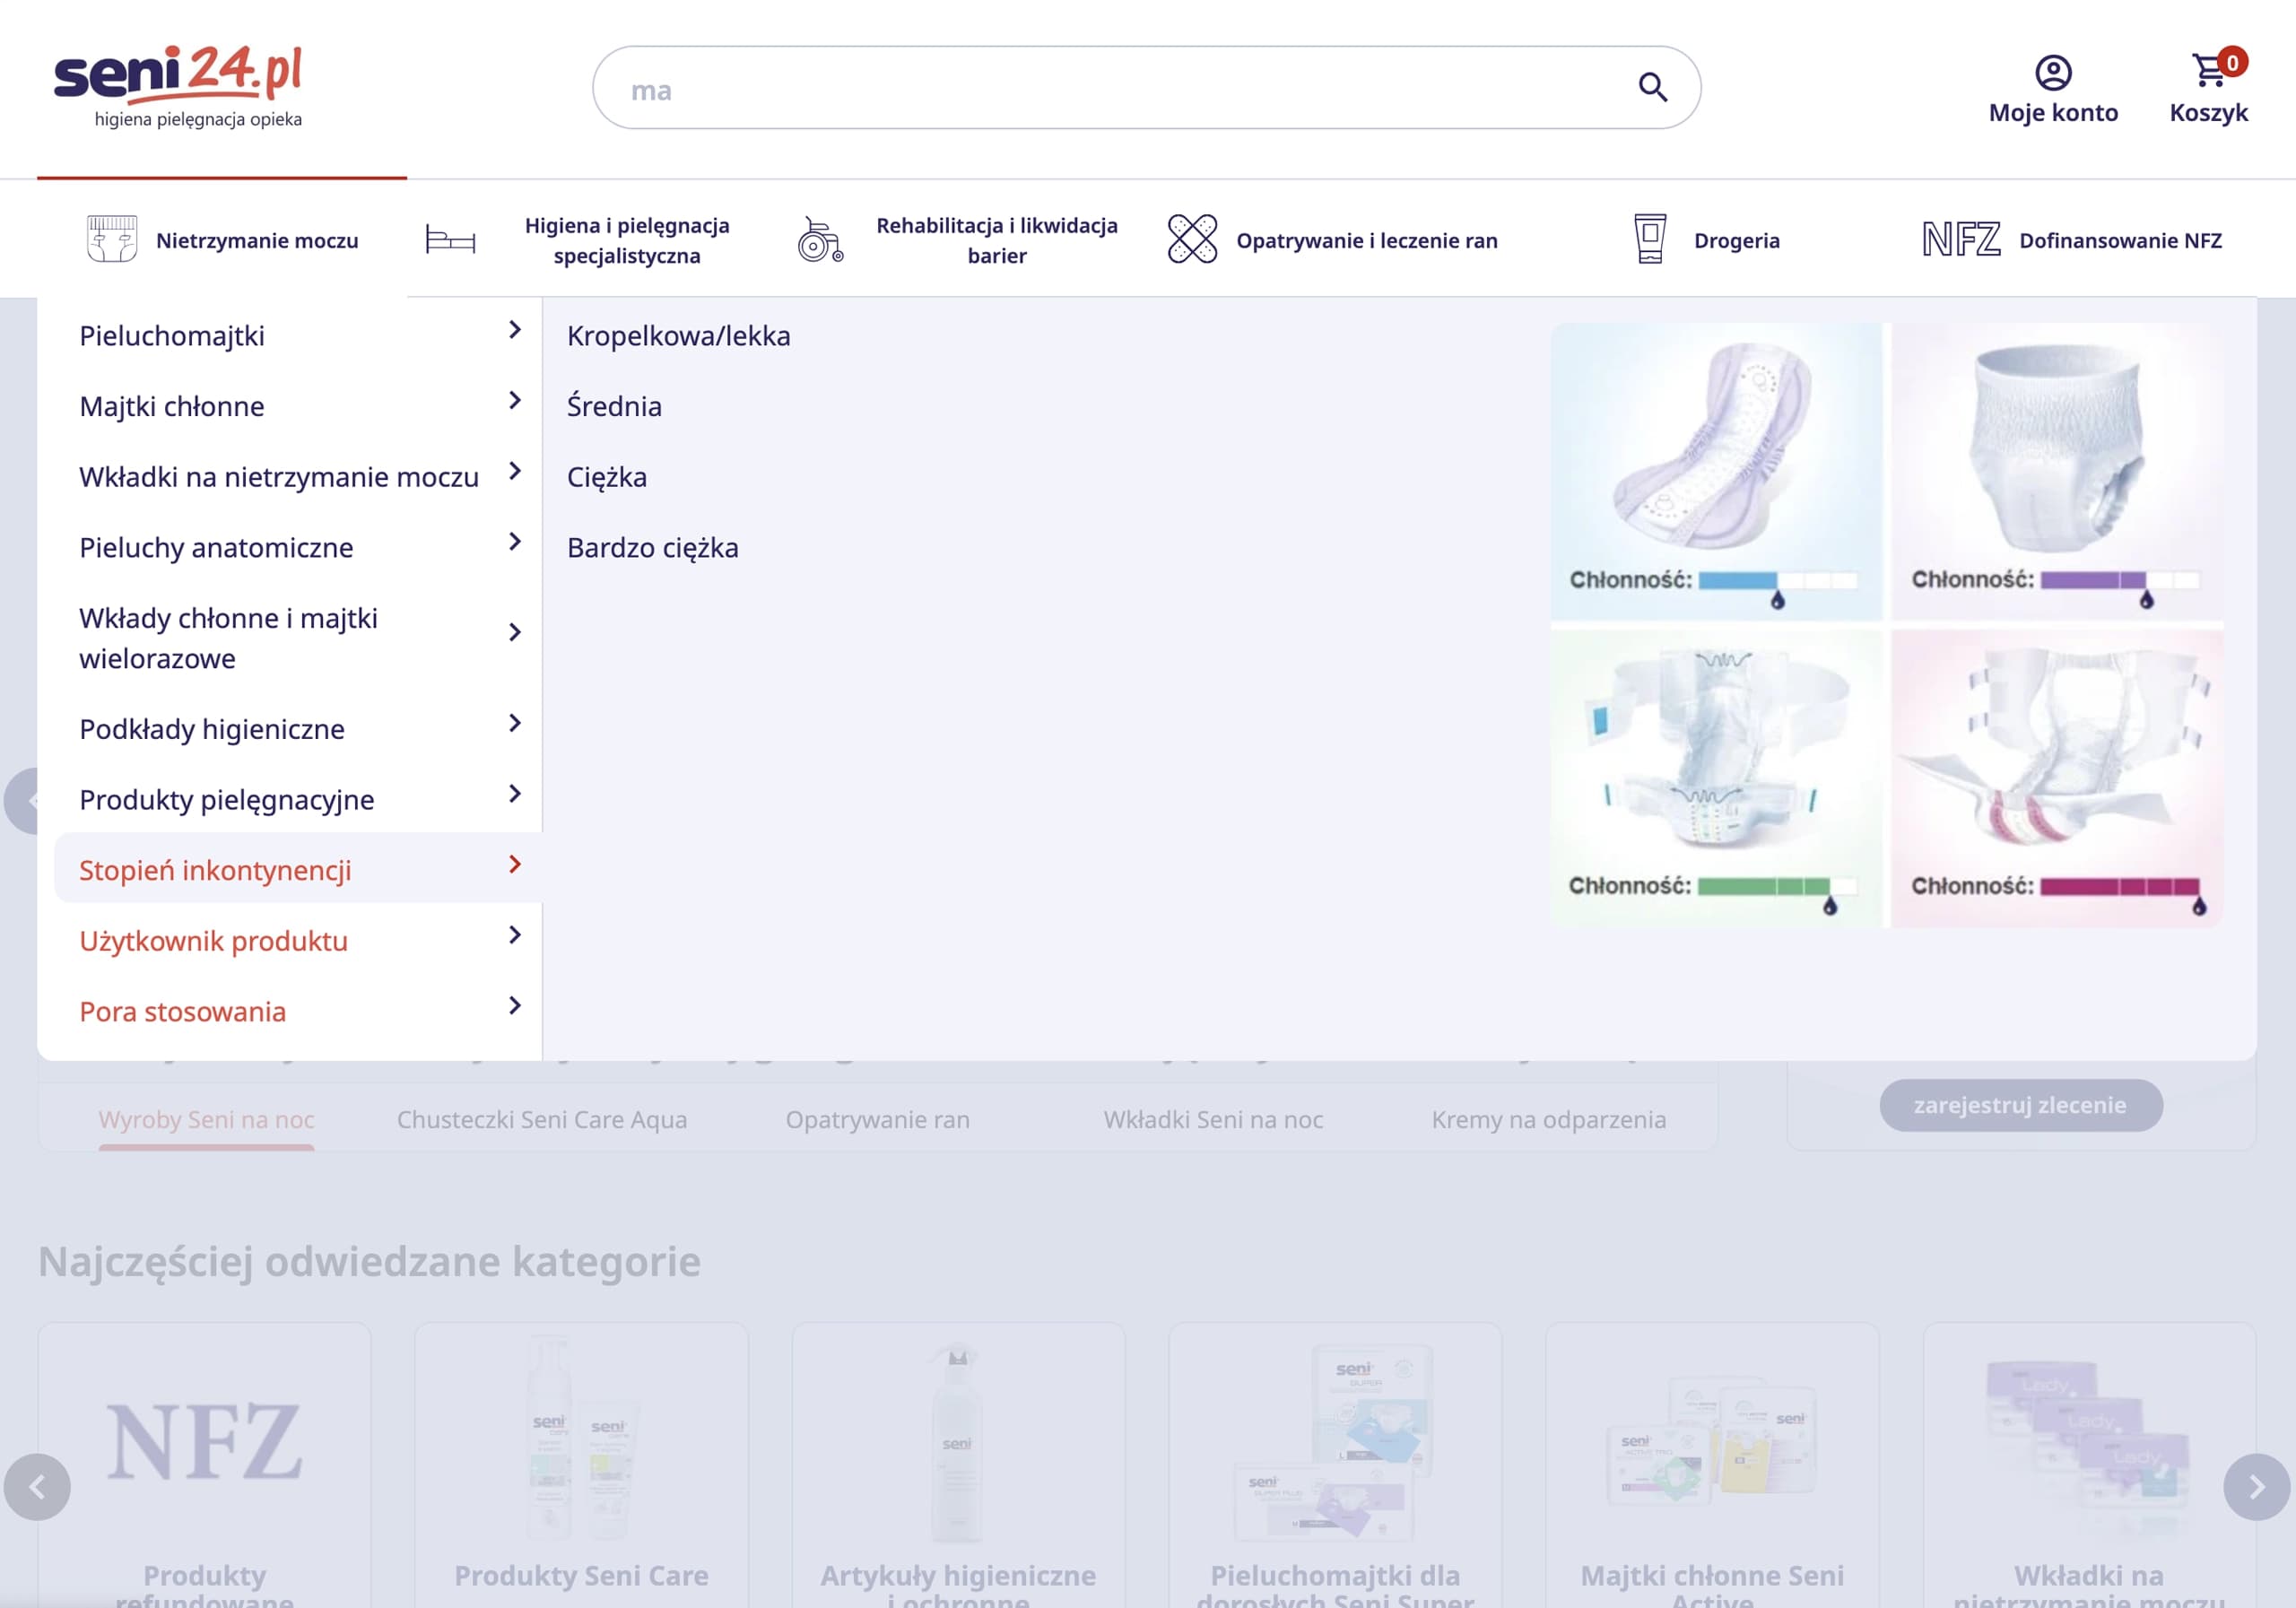Screen dimensions: 2296x1608
Task: Click the wheelchair rehabilitation icon
Action: point(820,240)
